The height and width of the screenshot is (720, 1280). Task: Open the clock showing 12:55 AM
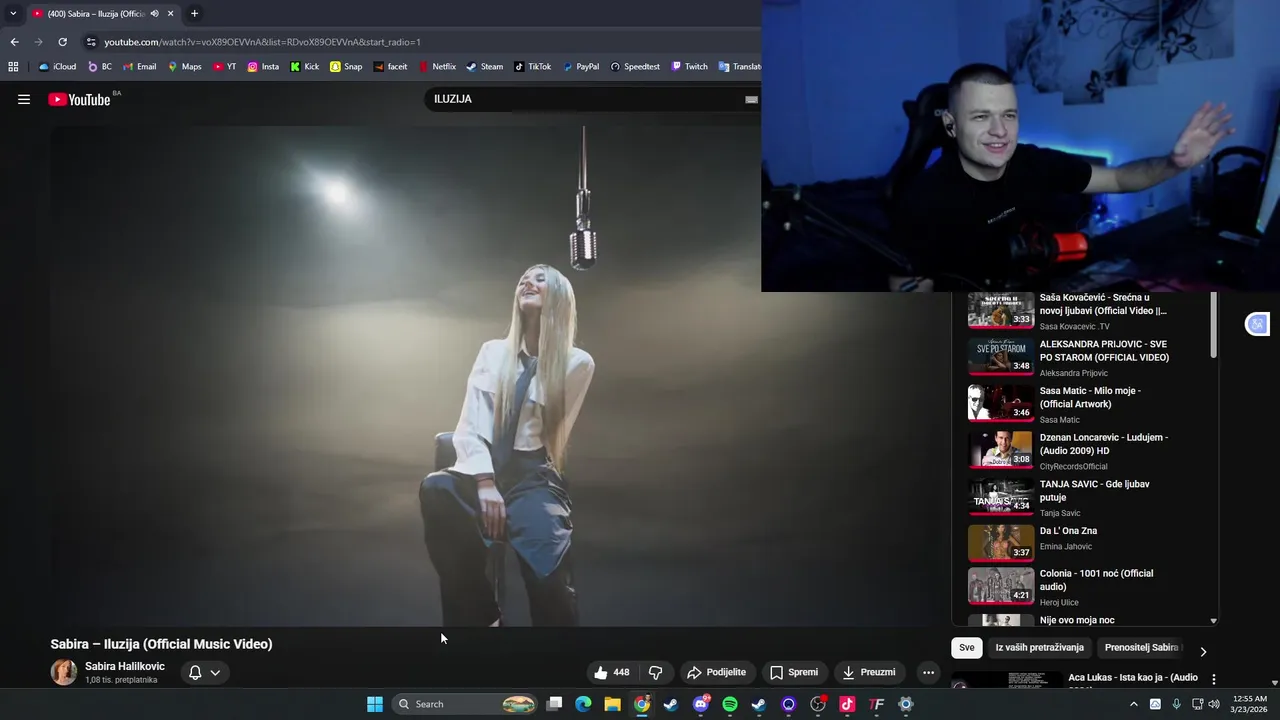tap(1250, 704)
